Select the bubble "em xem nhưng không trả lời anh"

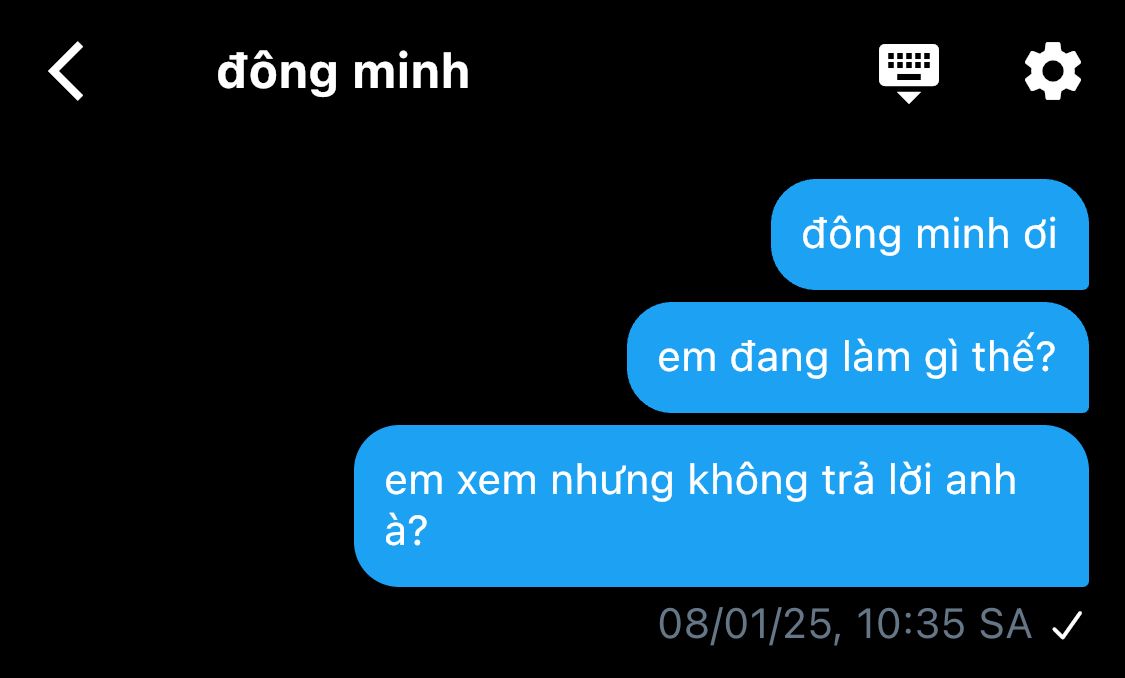(722, 506)
